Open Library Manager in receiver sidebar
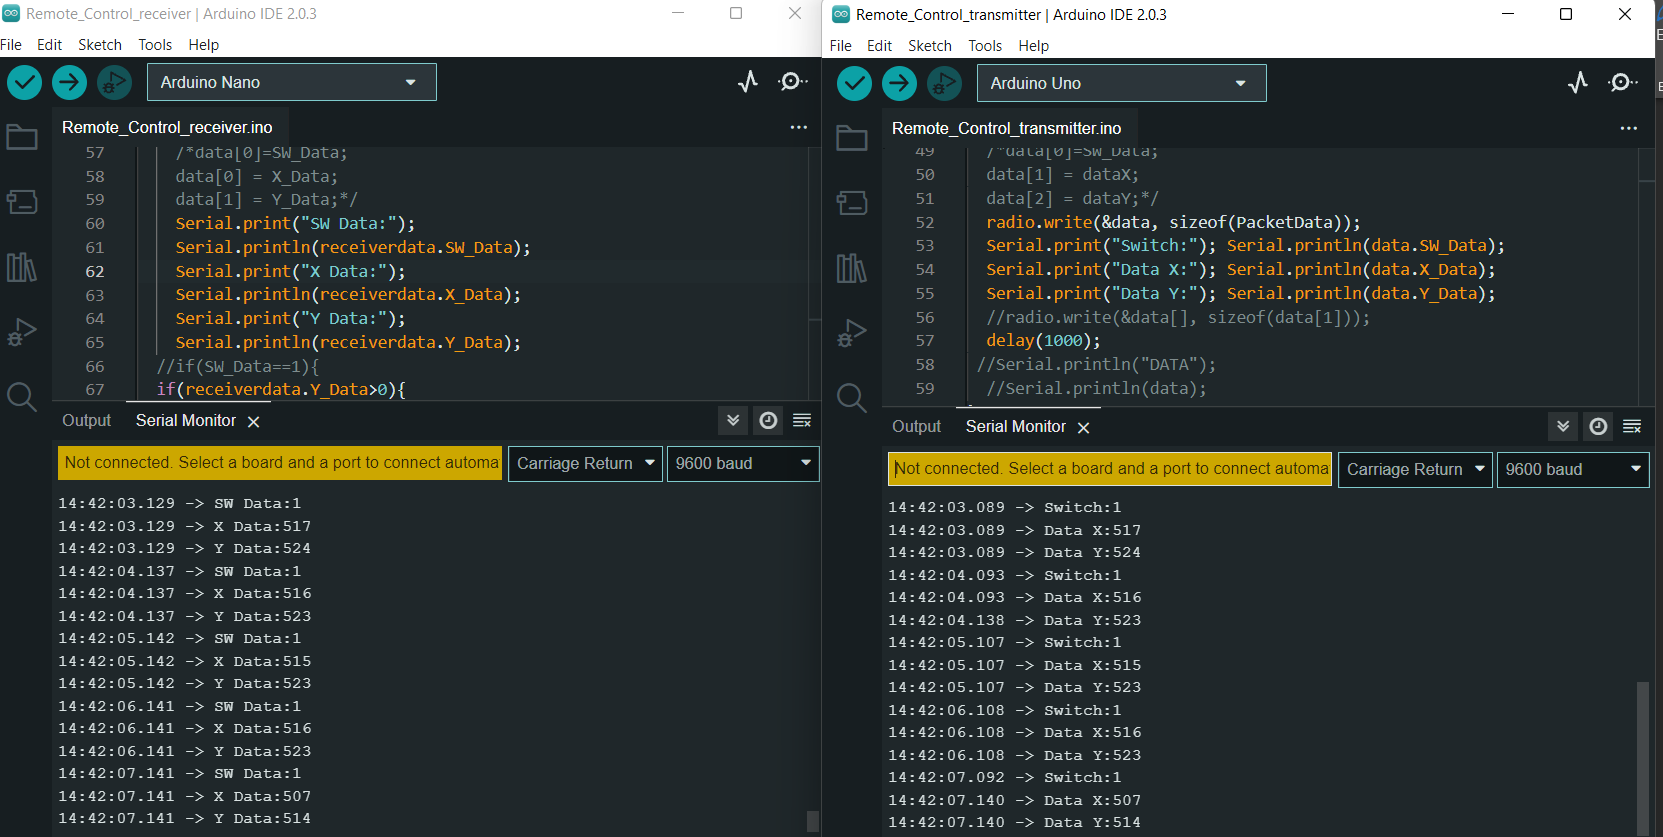The width and height of the screenshot is (1663, 837). coord(22,267)
